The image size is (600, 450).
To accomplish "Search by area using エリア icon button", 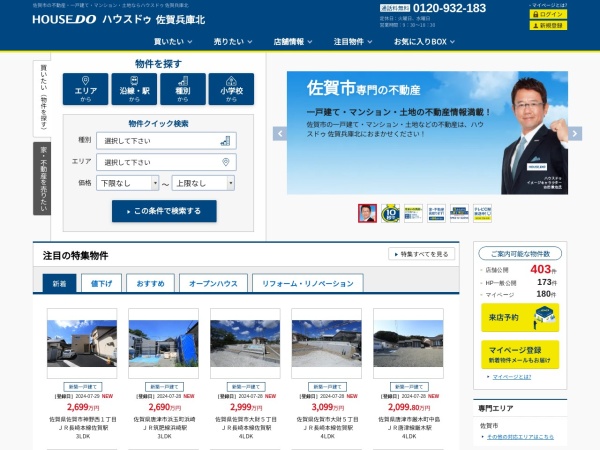I will click(x=85, y=89).
